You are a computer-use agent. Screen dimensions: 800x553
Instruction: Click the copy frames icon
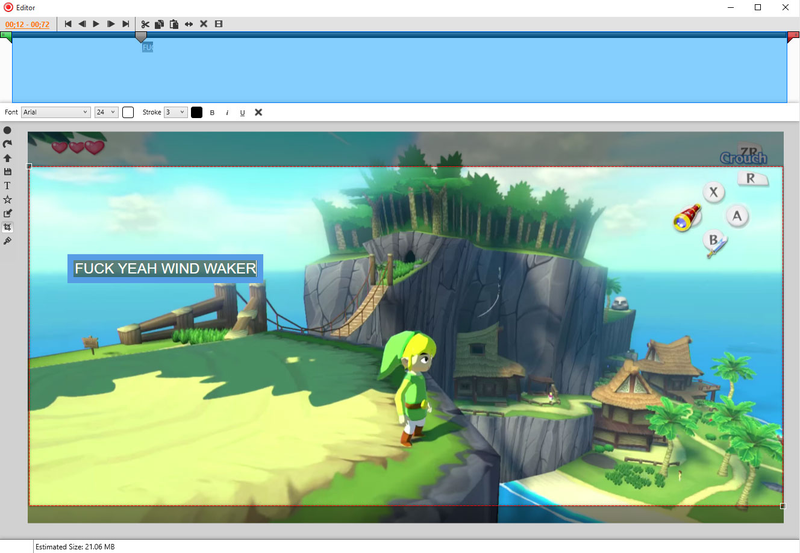tap(160, 24)
